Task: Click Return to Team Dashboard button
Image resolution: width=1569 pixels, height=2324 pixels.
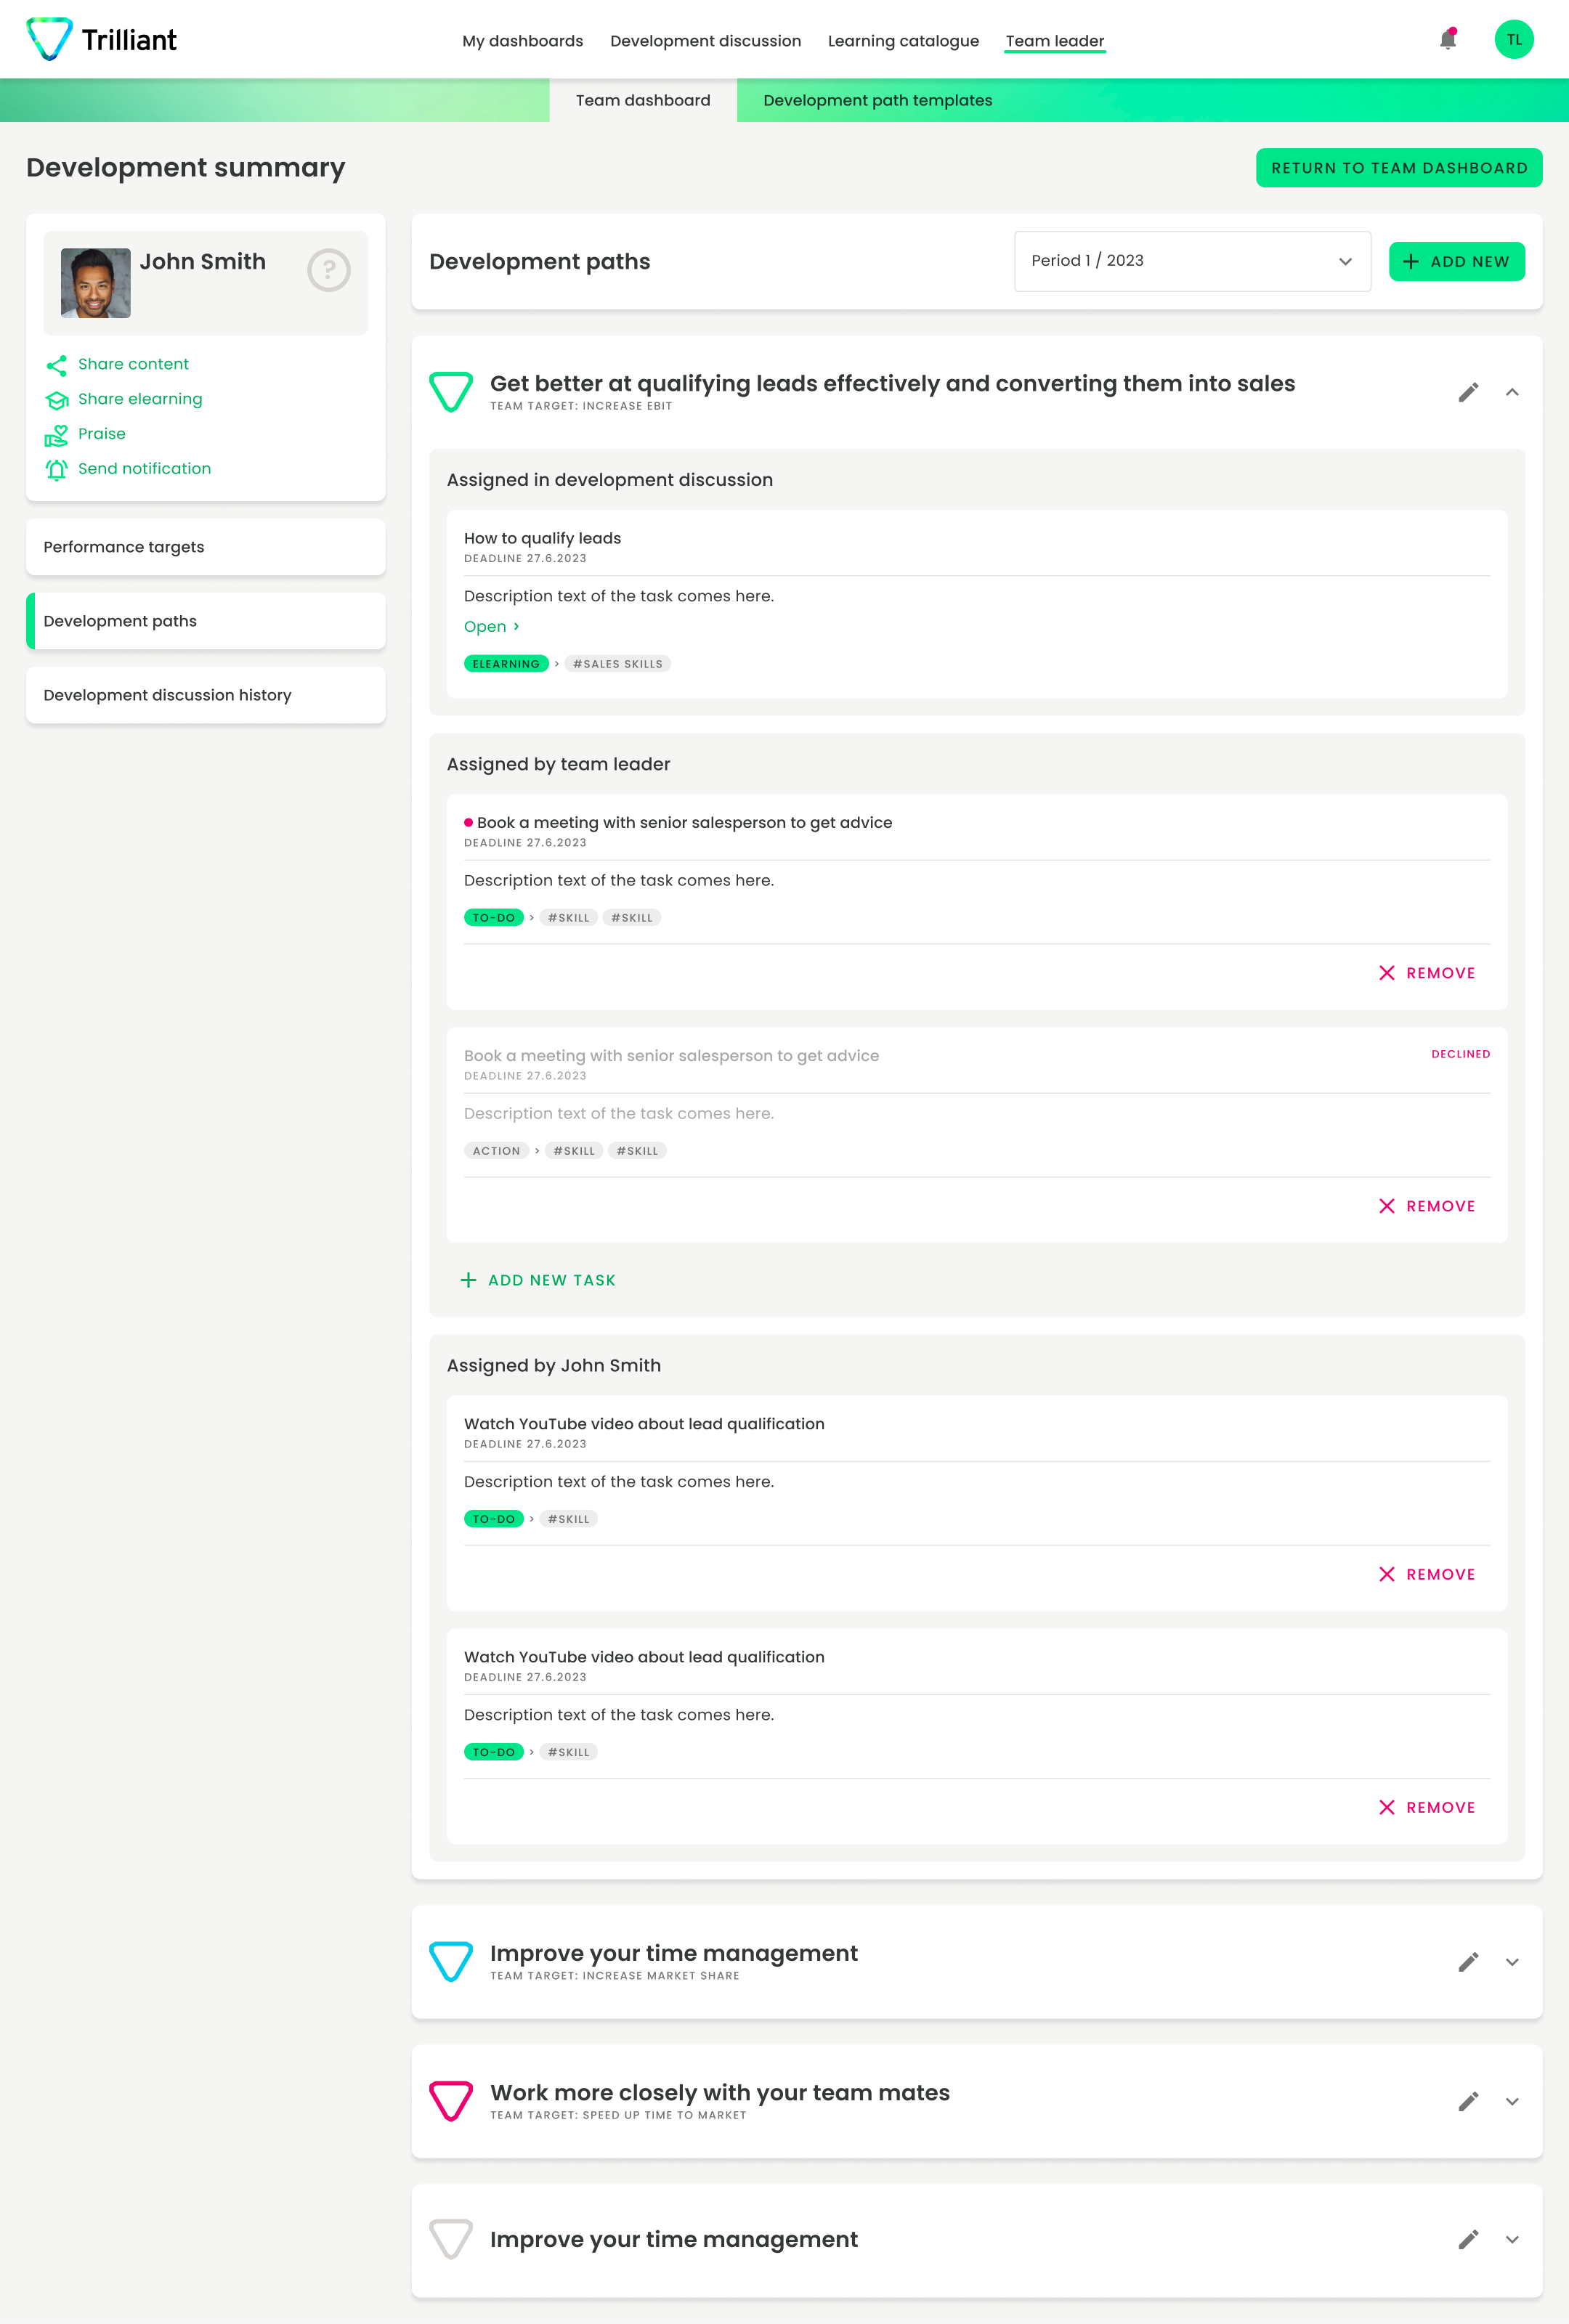Action: pos(1398,168)
